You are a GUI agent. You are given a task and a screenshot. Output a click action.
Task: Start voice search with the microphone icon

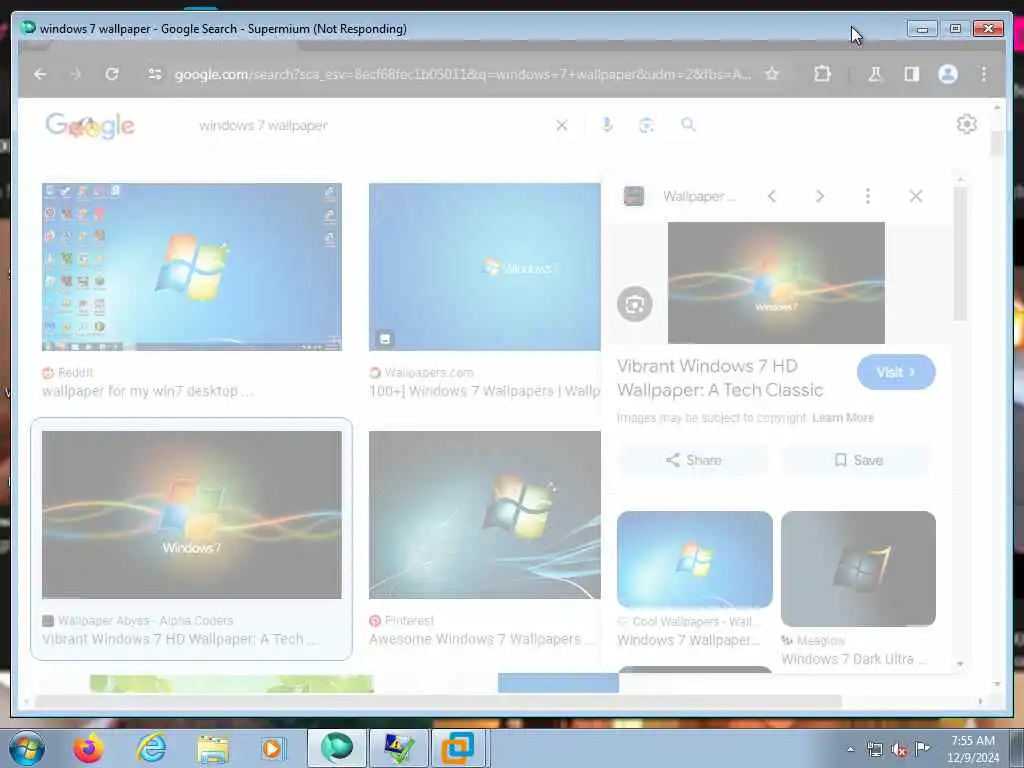(607, 125)
